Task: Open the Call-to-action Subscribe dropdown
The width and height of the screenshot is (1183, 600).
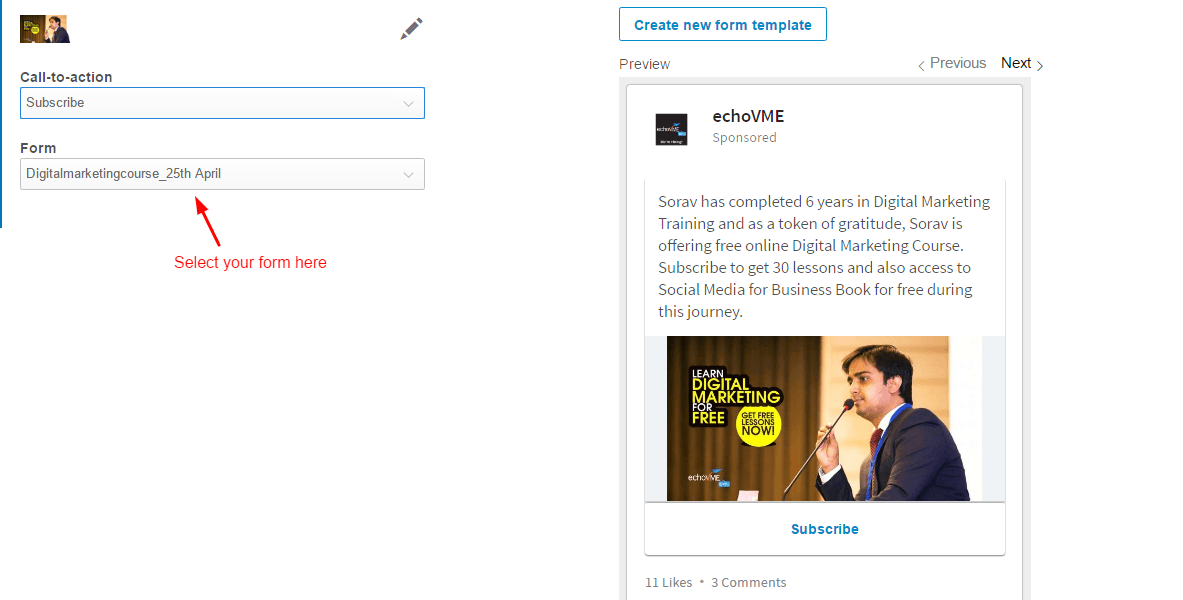Action: coord(223,103)
